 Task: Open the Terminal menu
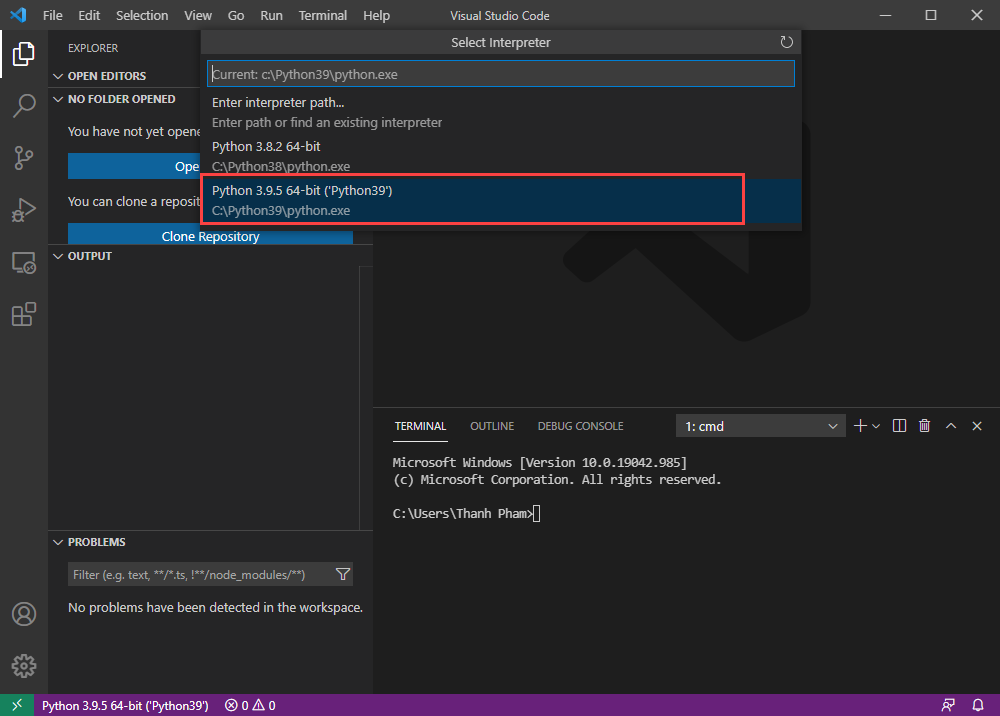323,15
